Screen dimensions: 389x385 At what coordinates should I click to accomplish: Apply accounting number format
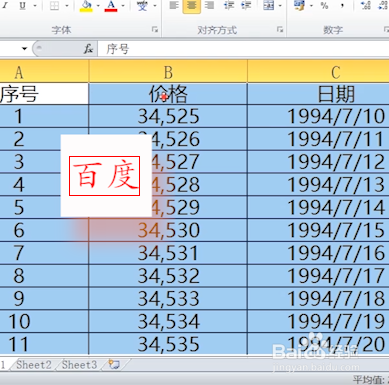[x=300, y=5]
